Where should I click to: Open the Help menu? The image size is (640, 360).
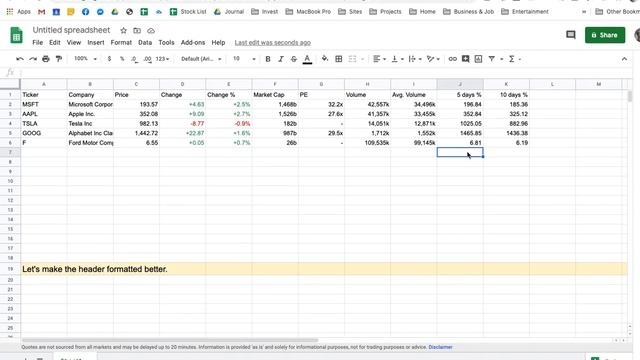(218, 42)
